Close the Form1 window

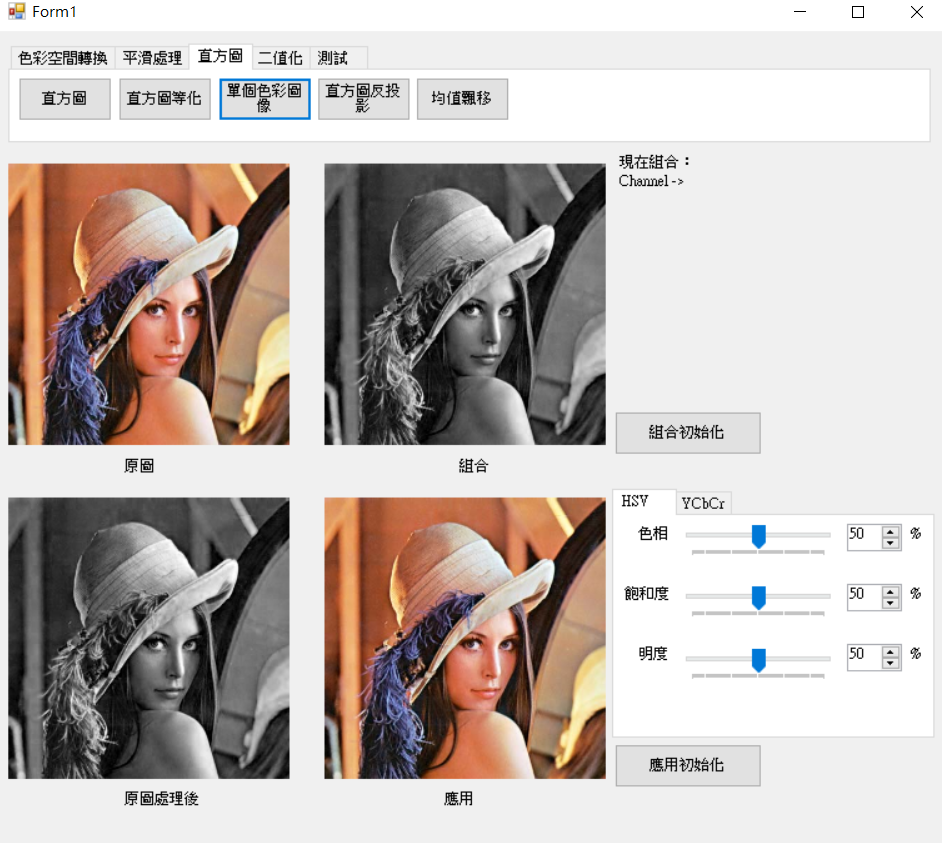click(916, 12)
